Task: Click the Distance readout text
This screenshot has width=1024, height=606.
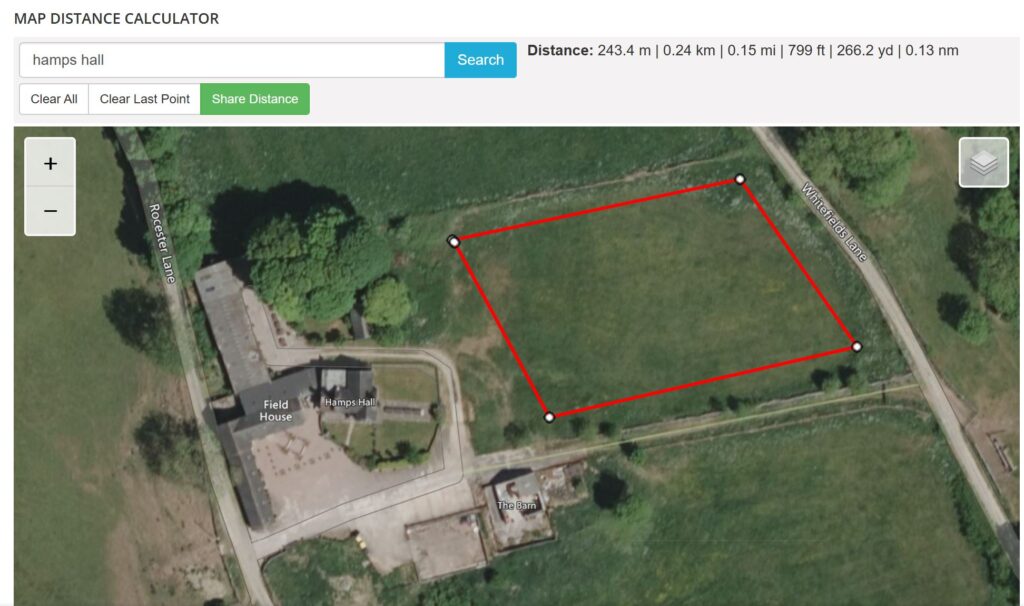Action: (x=743, y=51)
